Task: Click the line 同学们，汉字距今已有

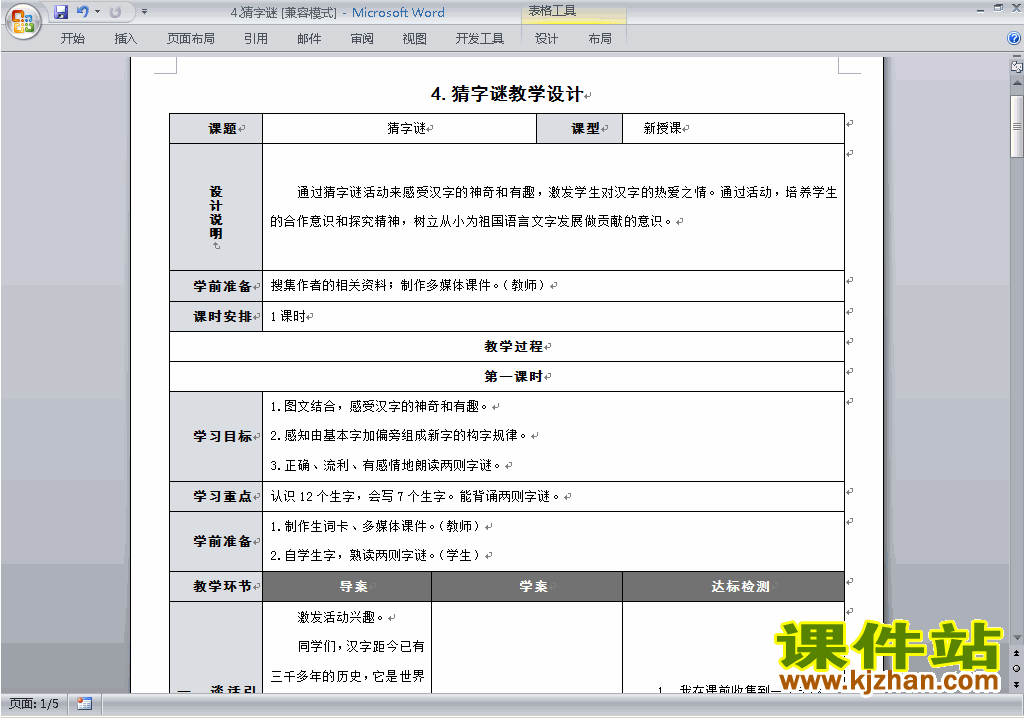Action: click(360, 646)
